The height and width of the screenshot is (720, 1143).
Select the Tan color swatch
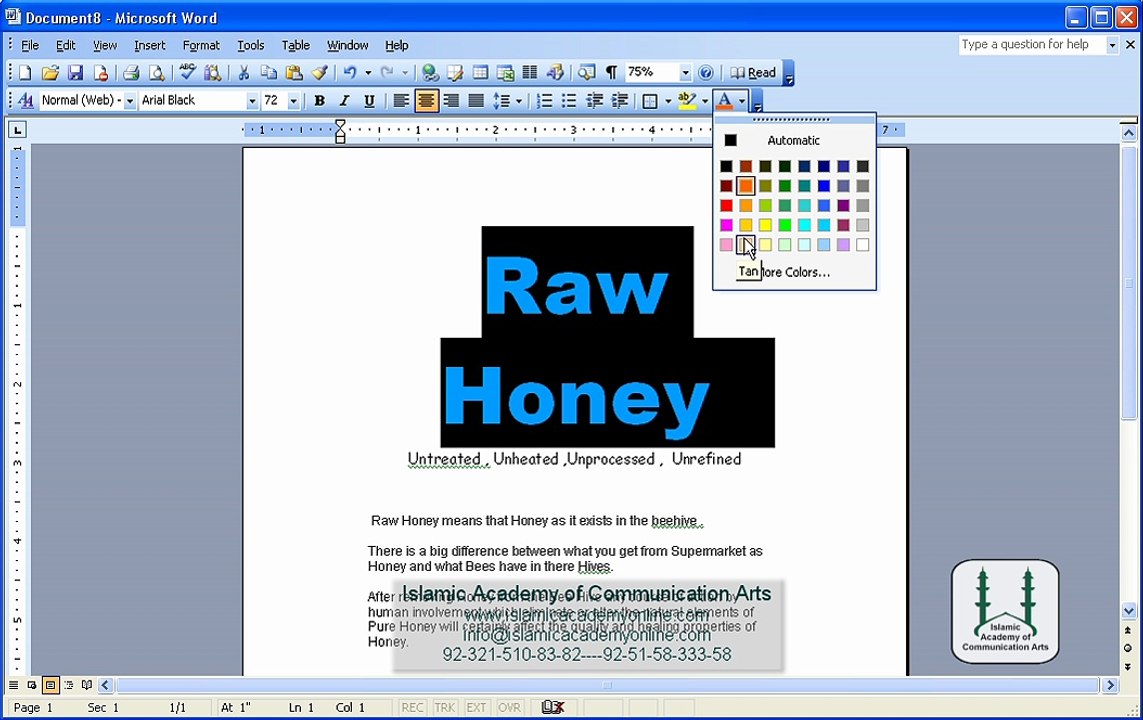(746, 245)
